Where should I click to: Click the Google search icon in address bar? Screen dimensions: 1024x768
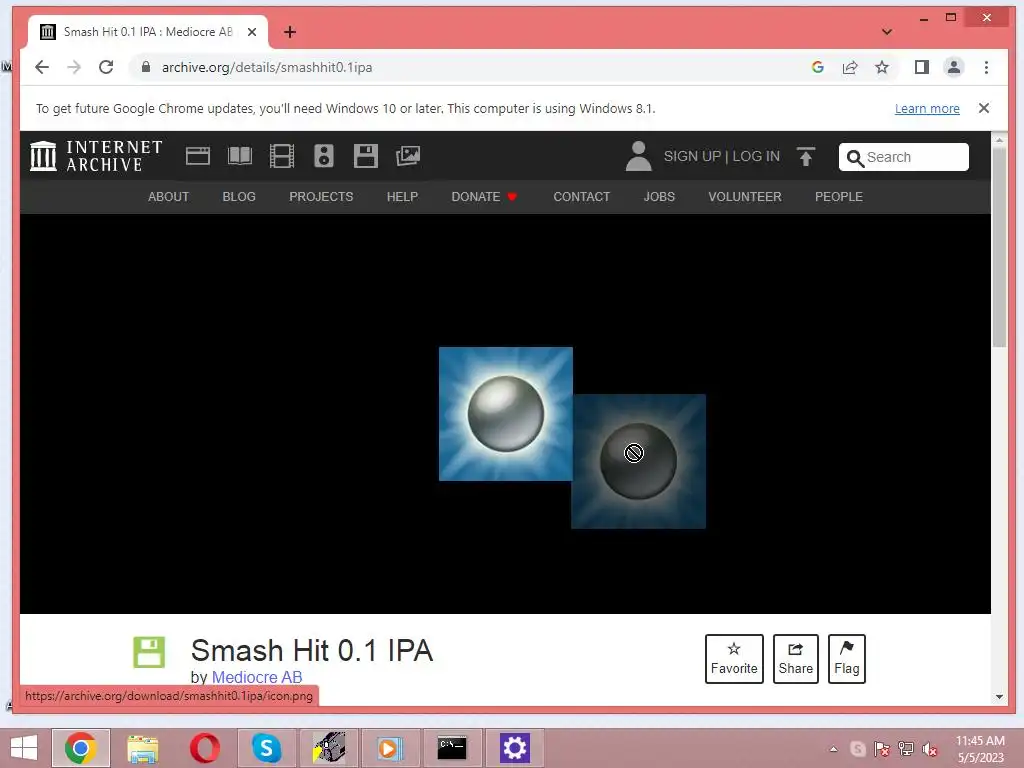click(818, 67)
